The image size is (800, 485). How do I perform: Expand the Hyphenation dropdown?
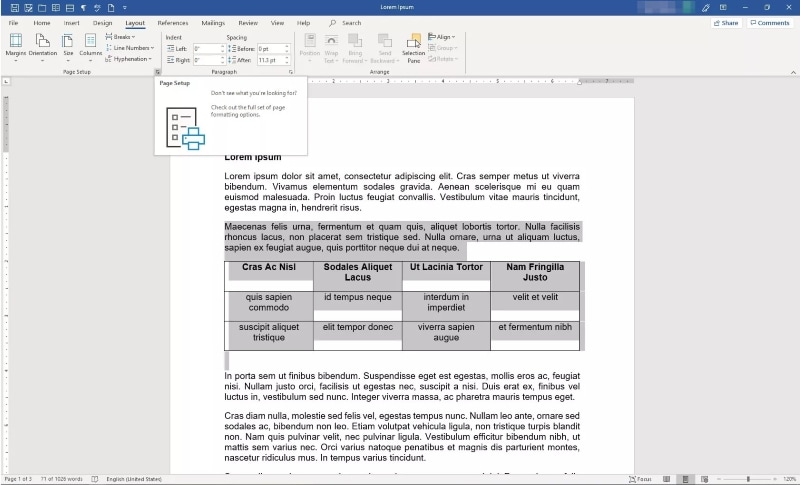(x=129, y=59)
